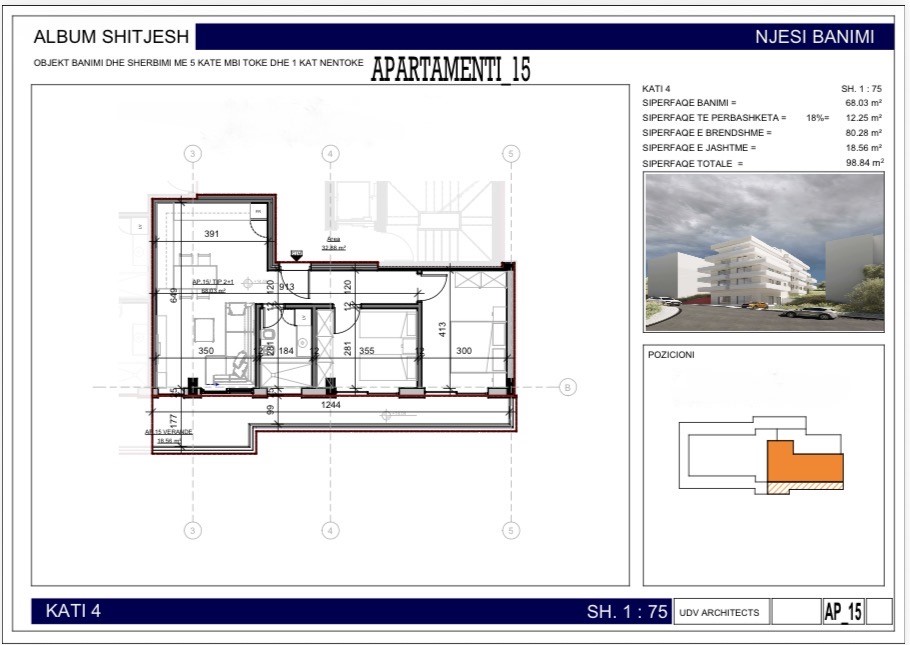Viewport: 910px width, 645px height.
Task: Click the bottom grid bubble numbered 4
Action: tap(328, 530)
